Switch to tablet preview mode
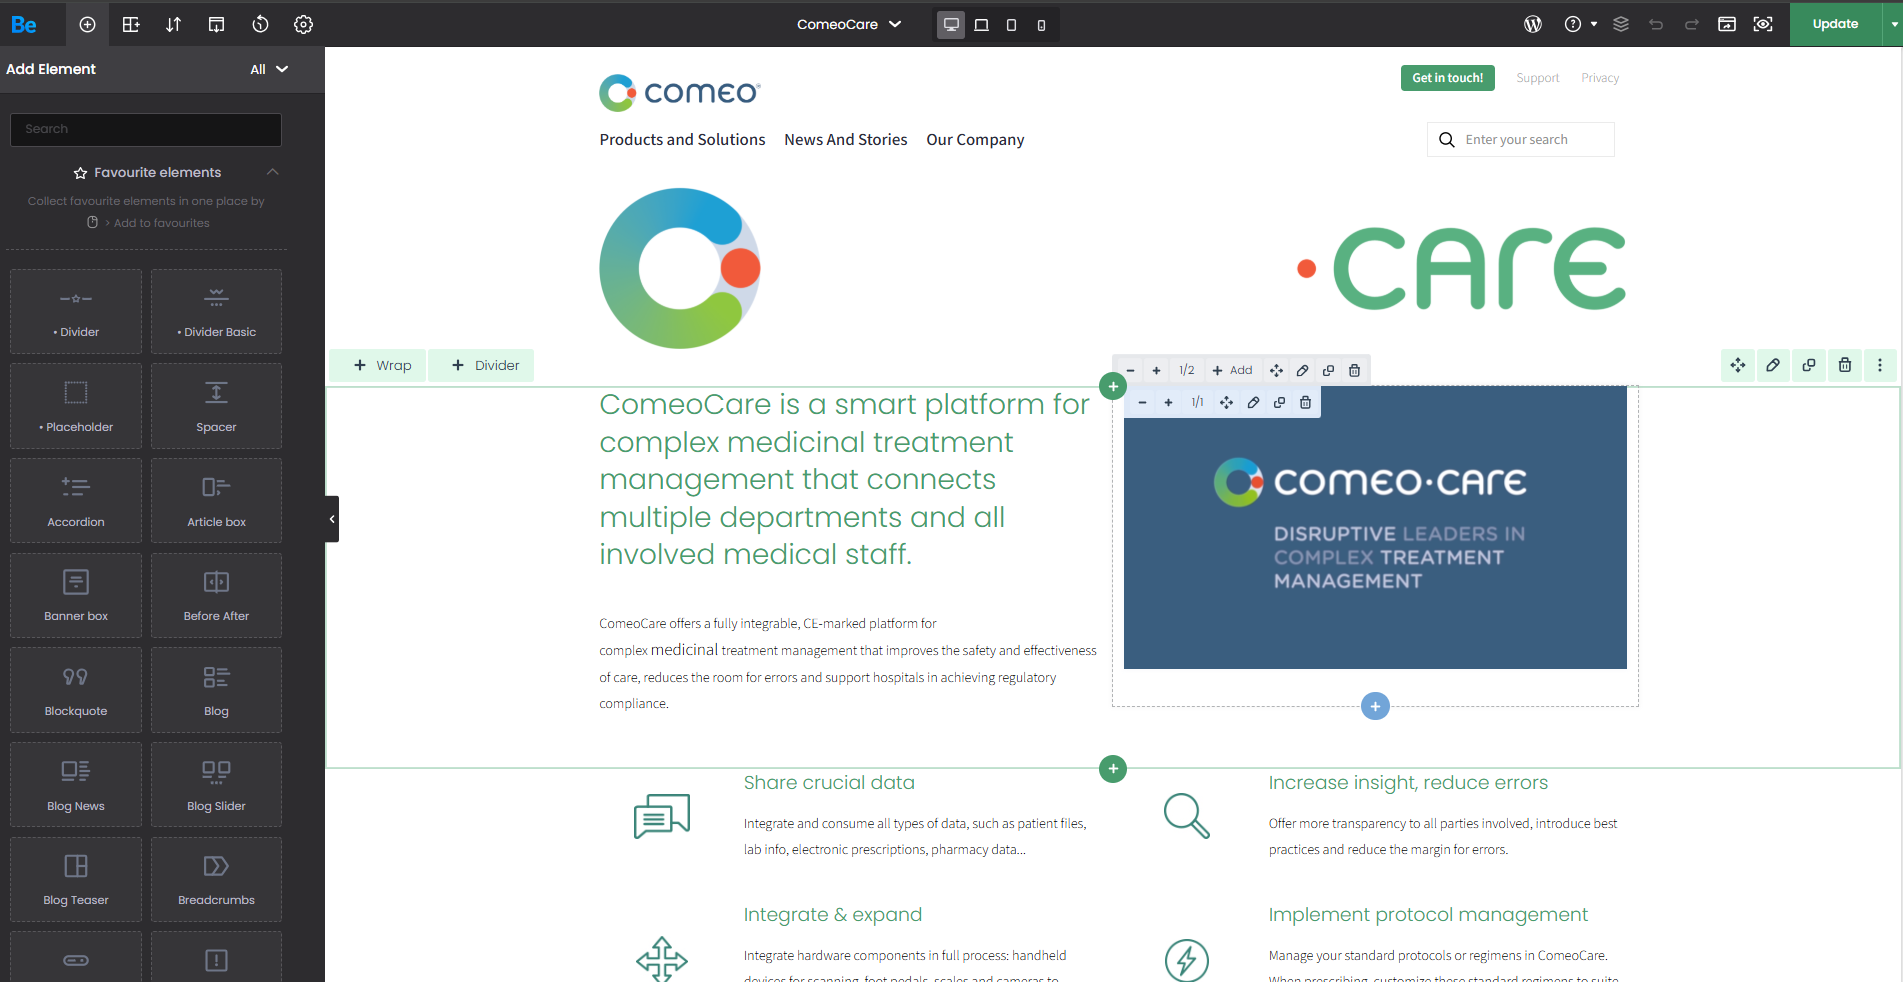The width and height of the screenshot is (1903, 982). 1011,25
